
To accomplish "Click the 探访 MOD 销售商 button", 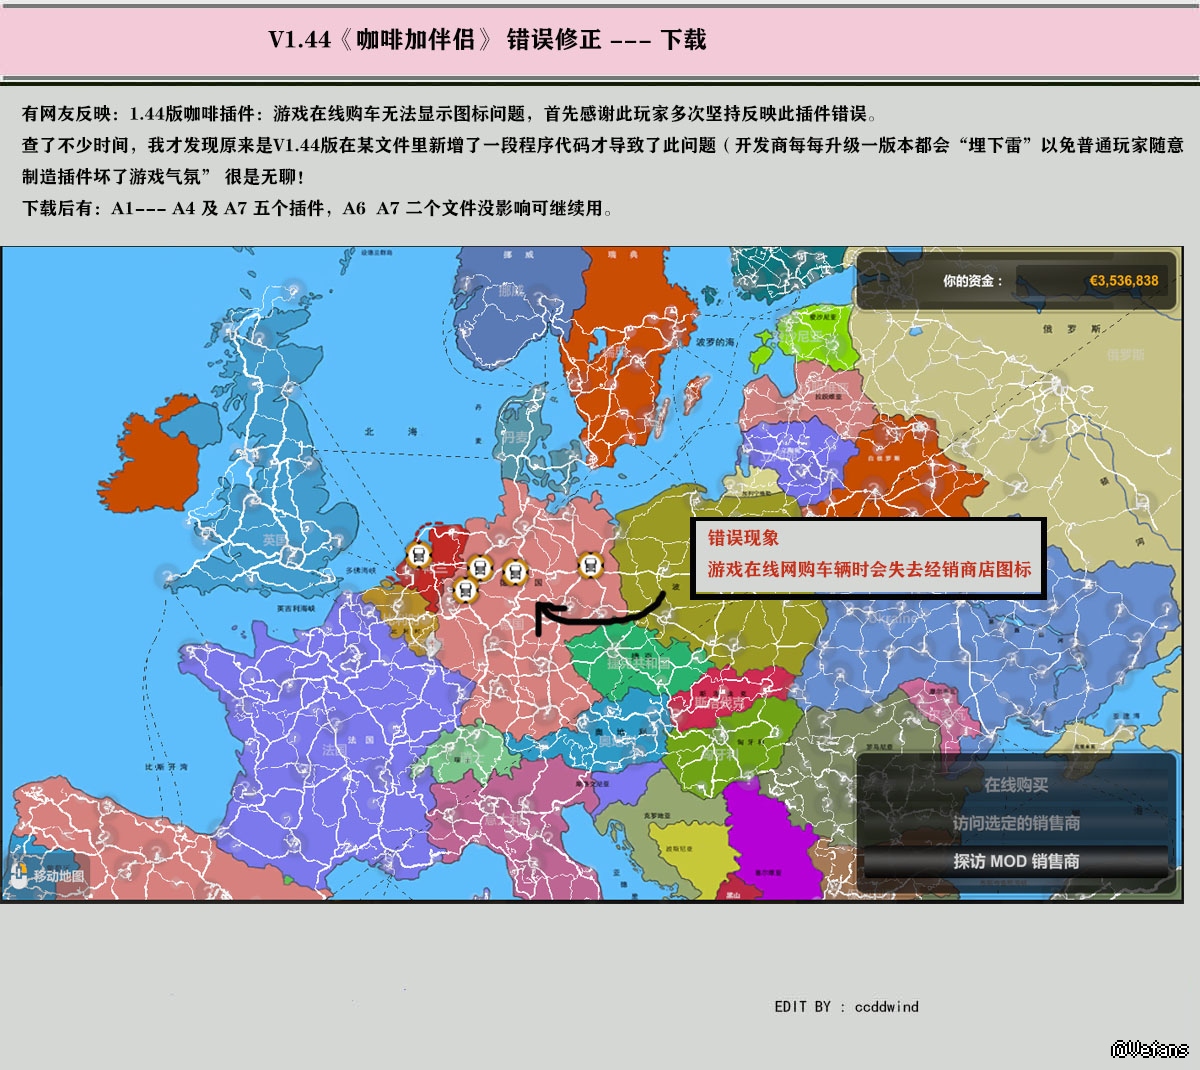I will (1016, 861).
